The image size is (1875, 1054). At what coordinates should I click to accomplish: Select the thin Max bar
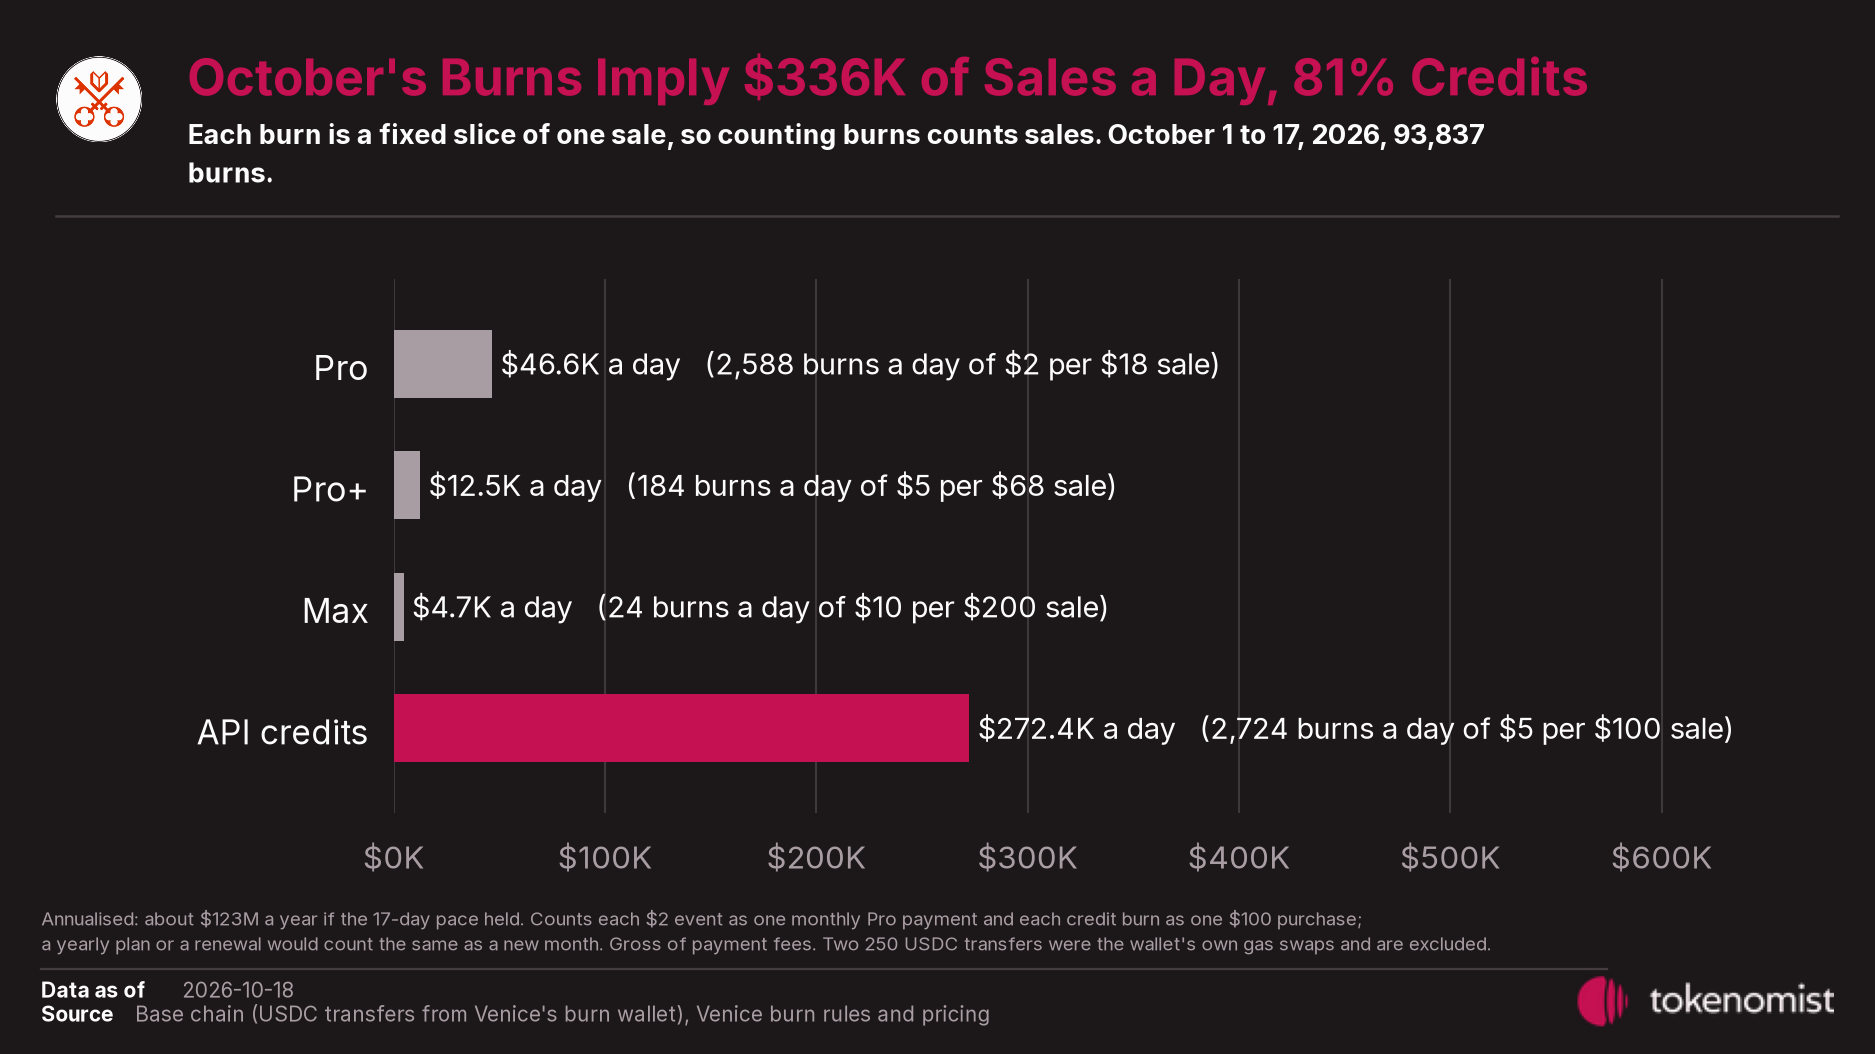coord(399,607)
